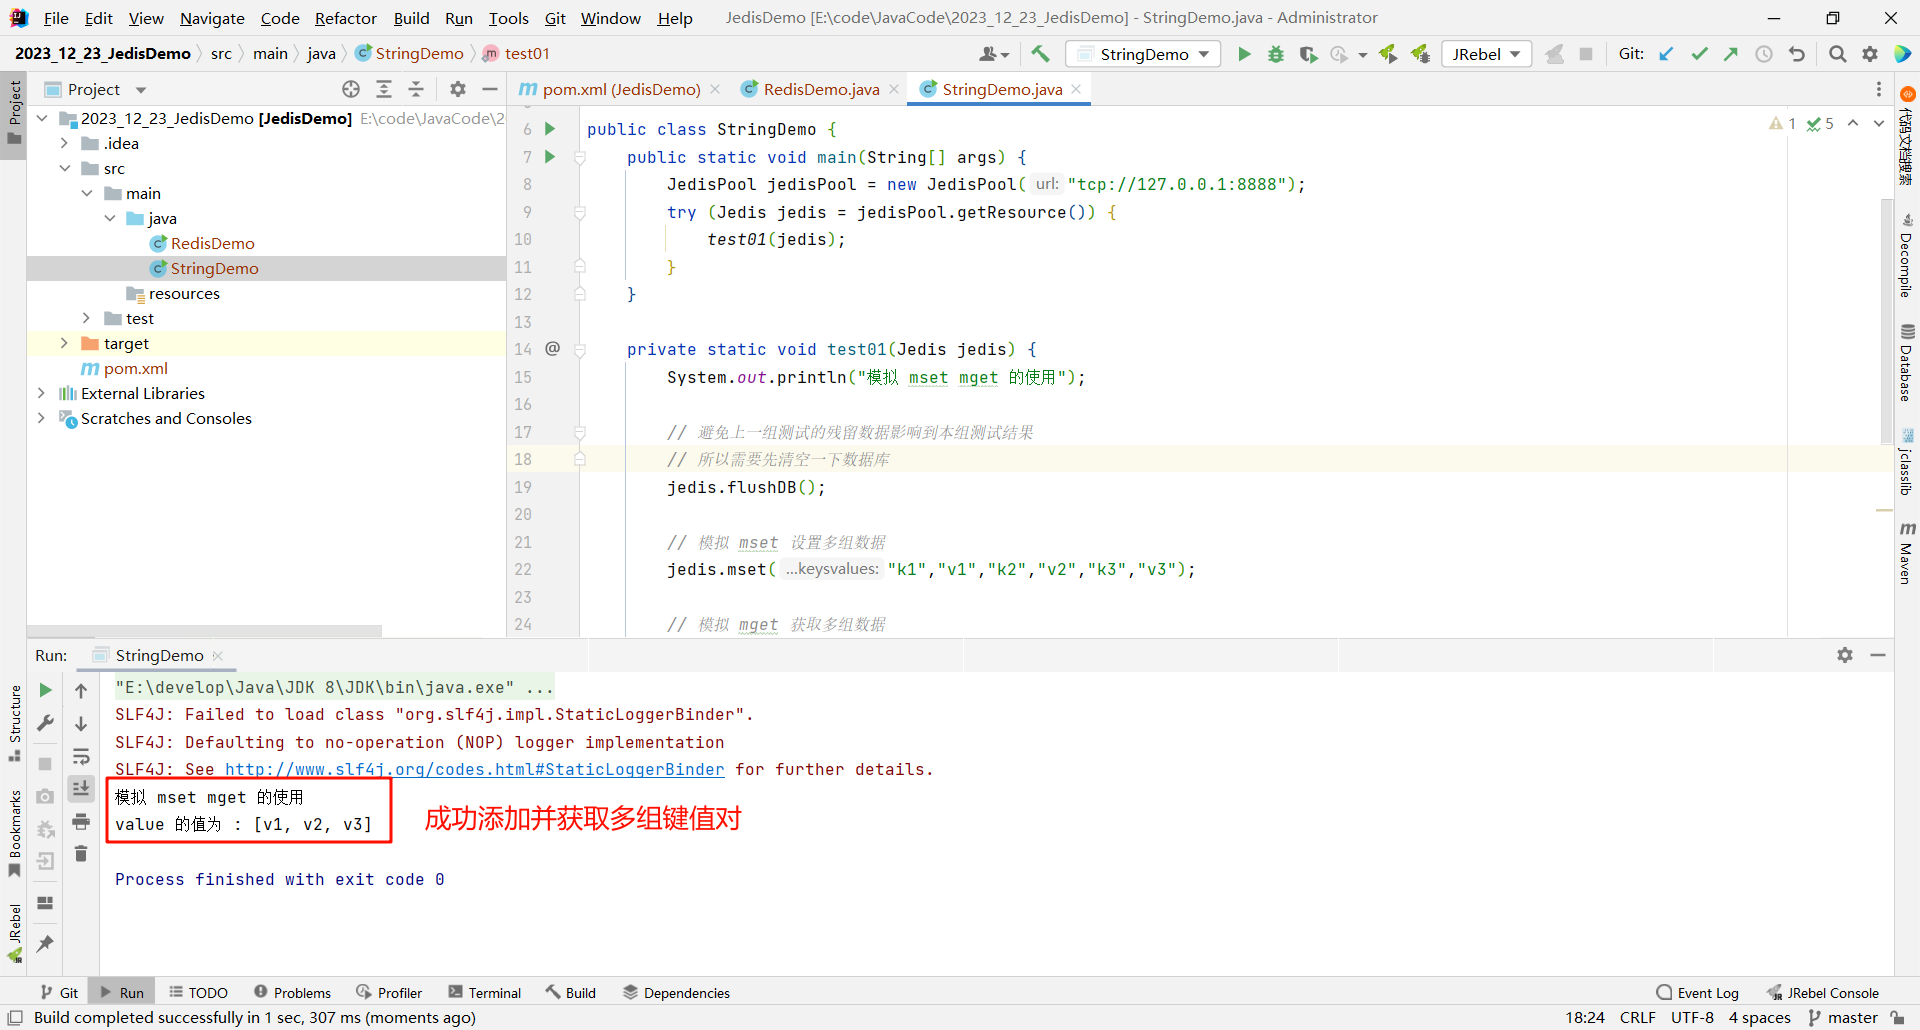Change UTF-8 file encoding in status bar
1920x1030 pixels.
click(1692, 1018)
